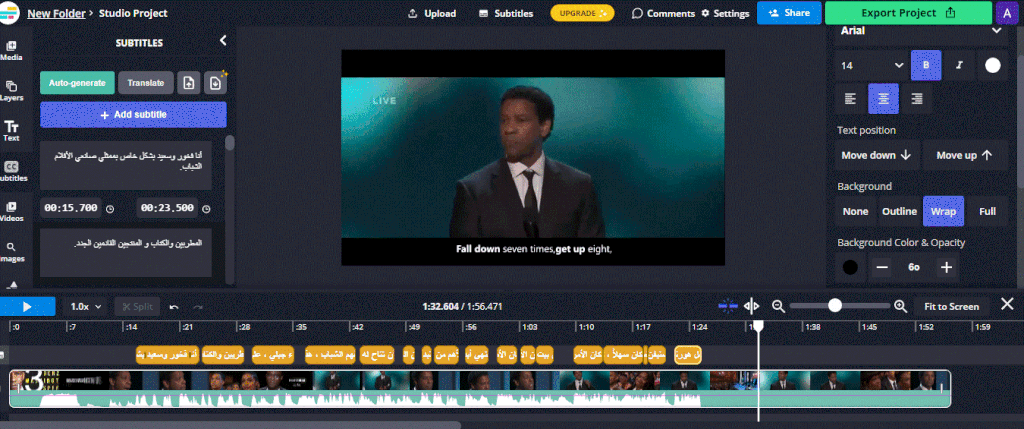
Task: Click the Fit to Screen button
Action: [x=952, y=306]
